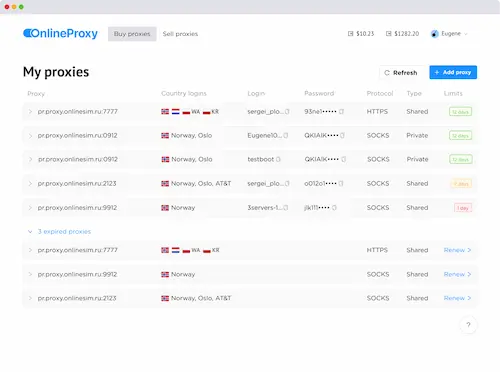The height and width of the screenshot is (372, 500).
Task: Click Eugene's profile avatar
Action: [434, 34]
